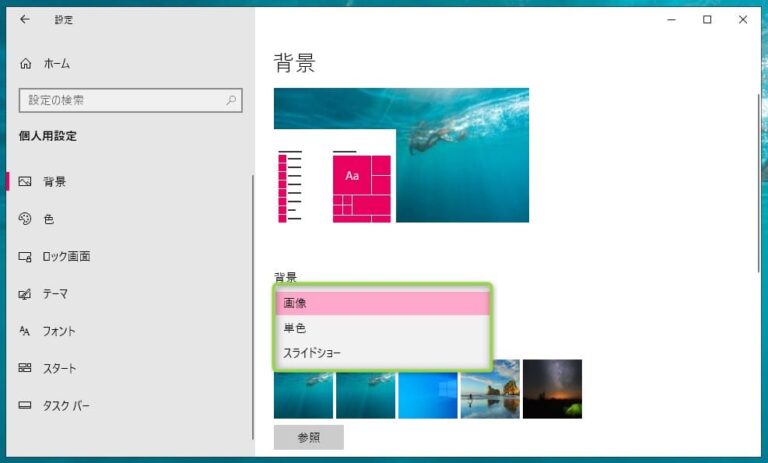The image size is (768, 463).
Task: Select the テーマ brush icon
Action: point(25,294)
